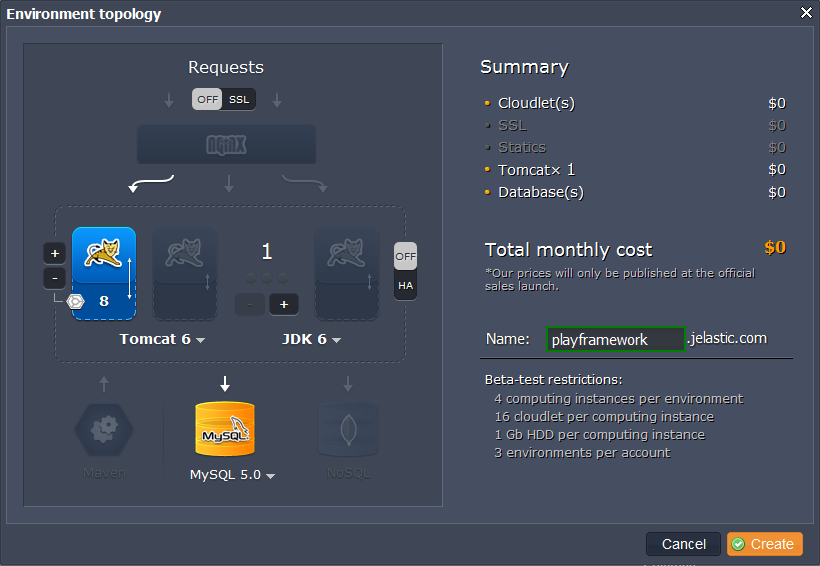Add a server node with plus button

(x=284, y=304)
